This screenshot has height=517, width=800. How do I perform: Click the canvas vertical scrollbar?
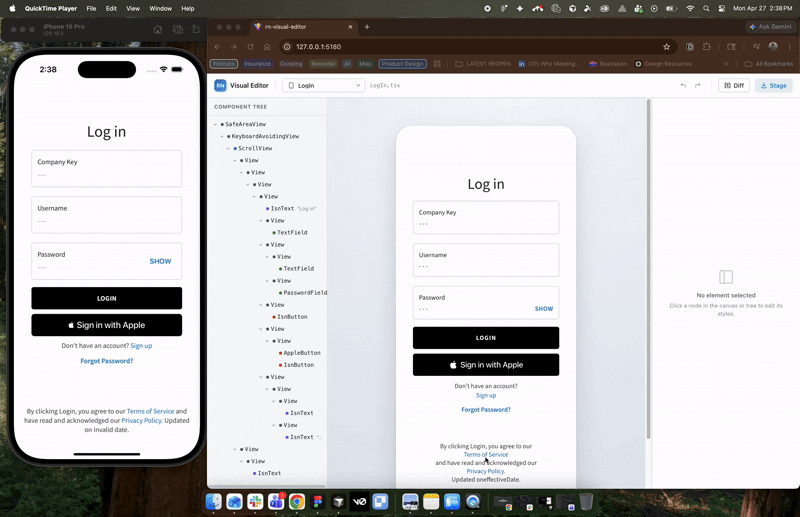648,269
